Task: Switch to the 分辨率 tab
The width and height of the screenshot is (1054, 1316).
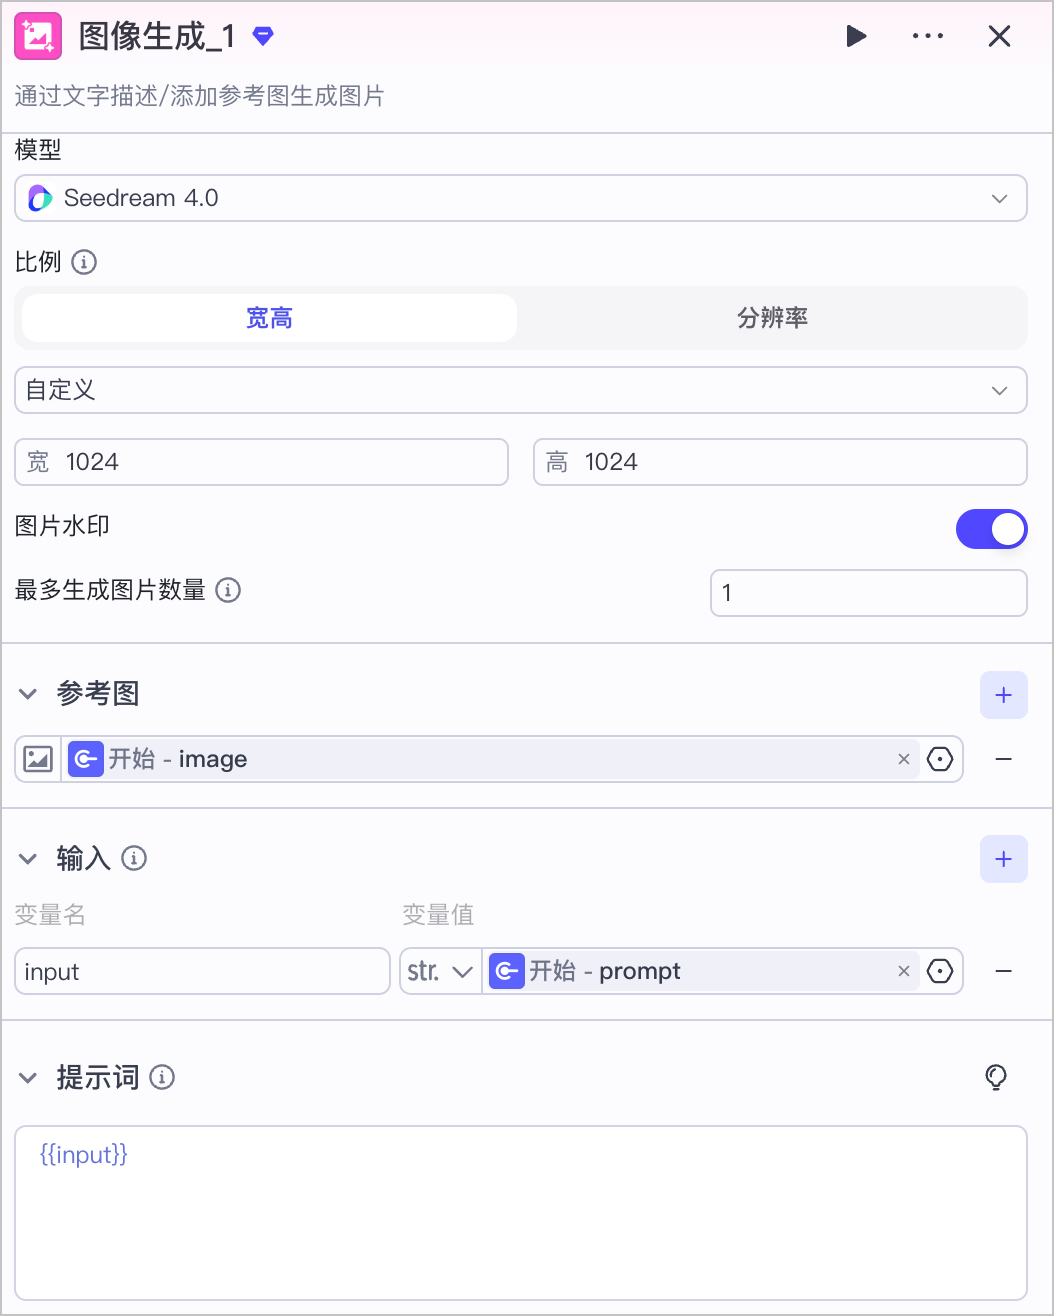Action: [x=772, y=318]
